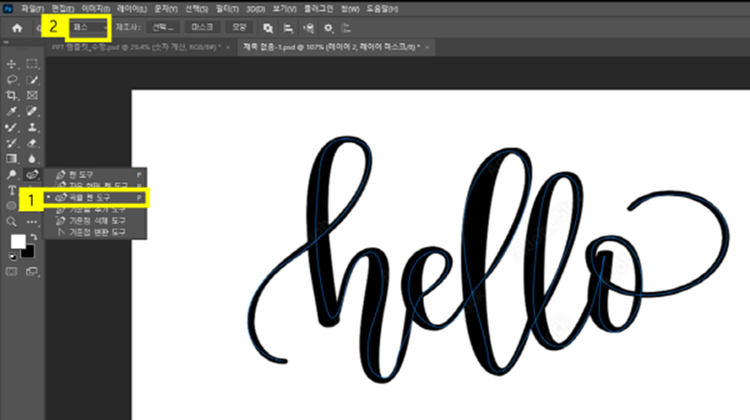Open the 선택(S) menu
Viewport: 750px width, 420px height.
tap(197, 9)
